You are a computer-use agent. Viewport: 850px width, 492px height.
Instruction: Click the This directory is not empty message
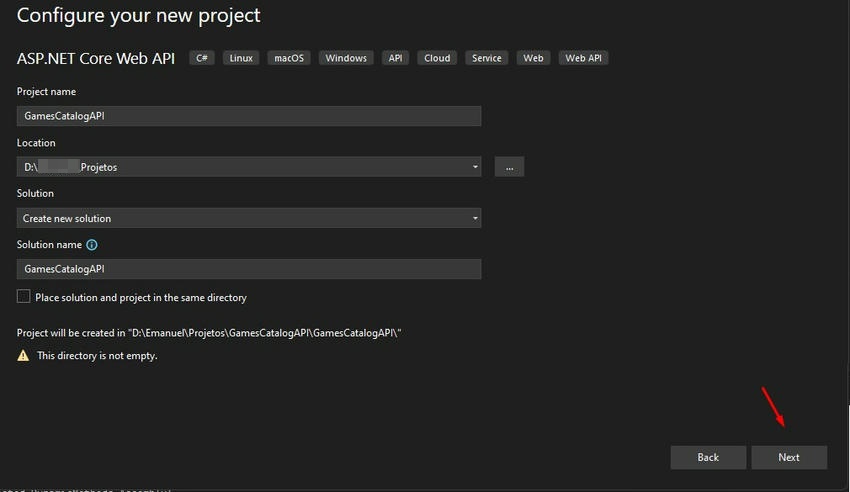point(97,356)
